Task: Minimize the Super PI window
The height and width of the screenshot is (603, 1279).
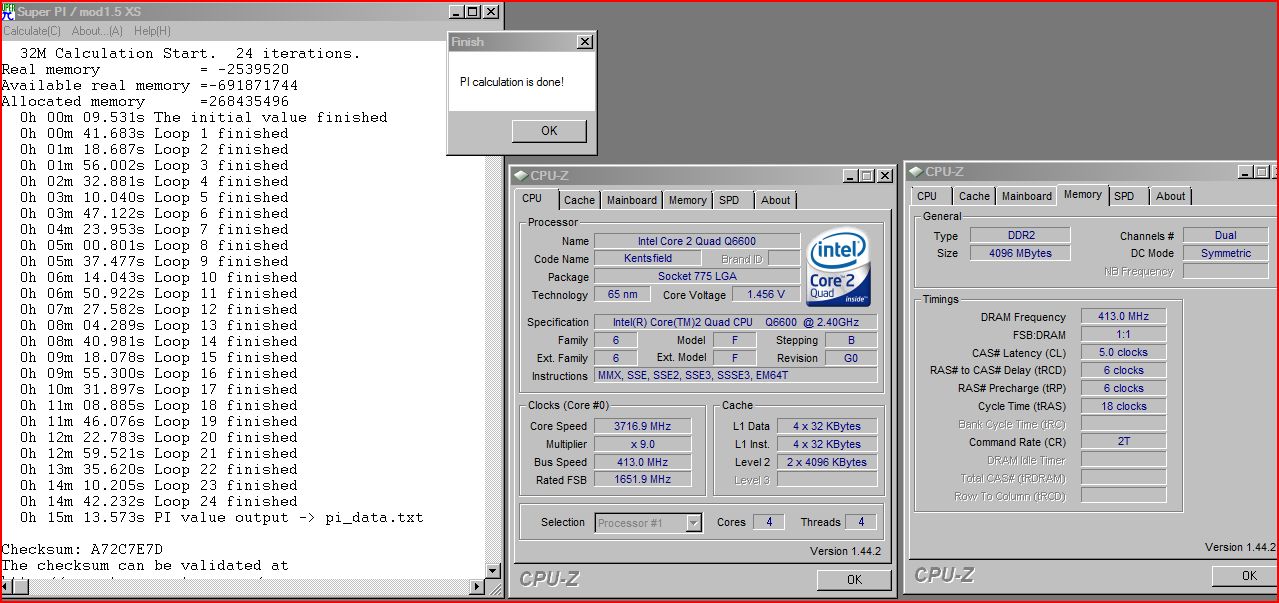Action: click(x=457, y=12)
